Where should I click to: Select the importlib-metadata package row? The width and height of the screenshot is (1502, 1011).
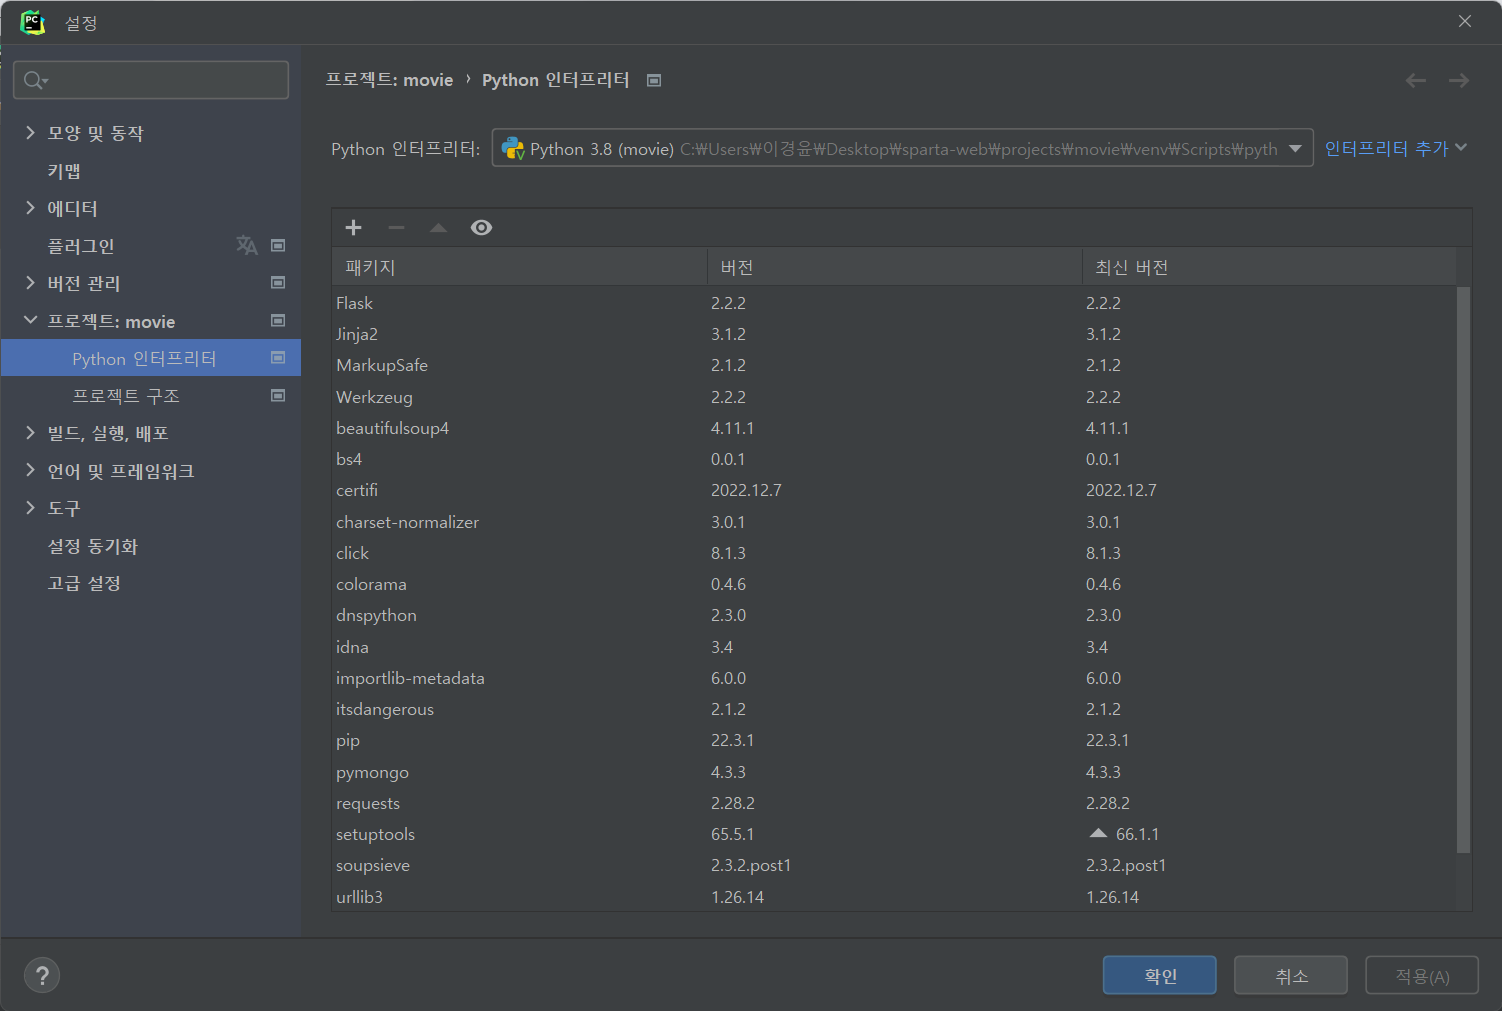pyautogui.click(x=895, y=678)
